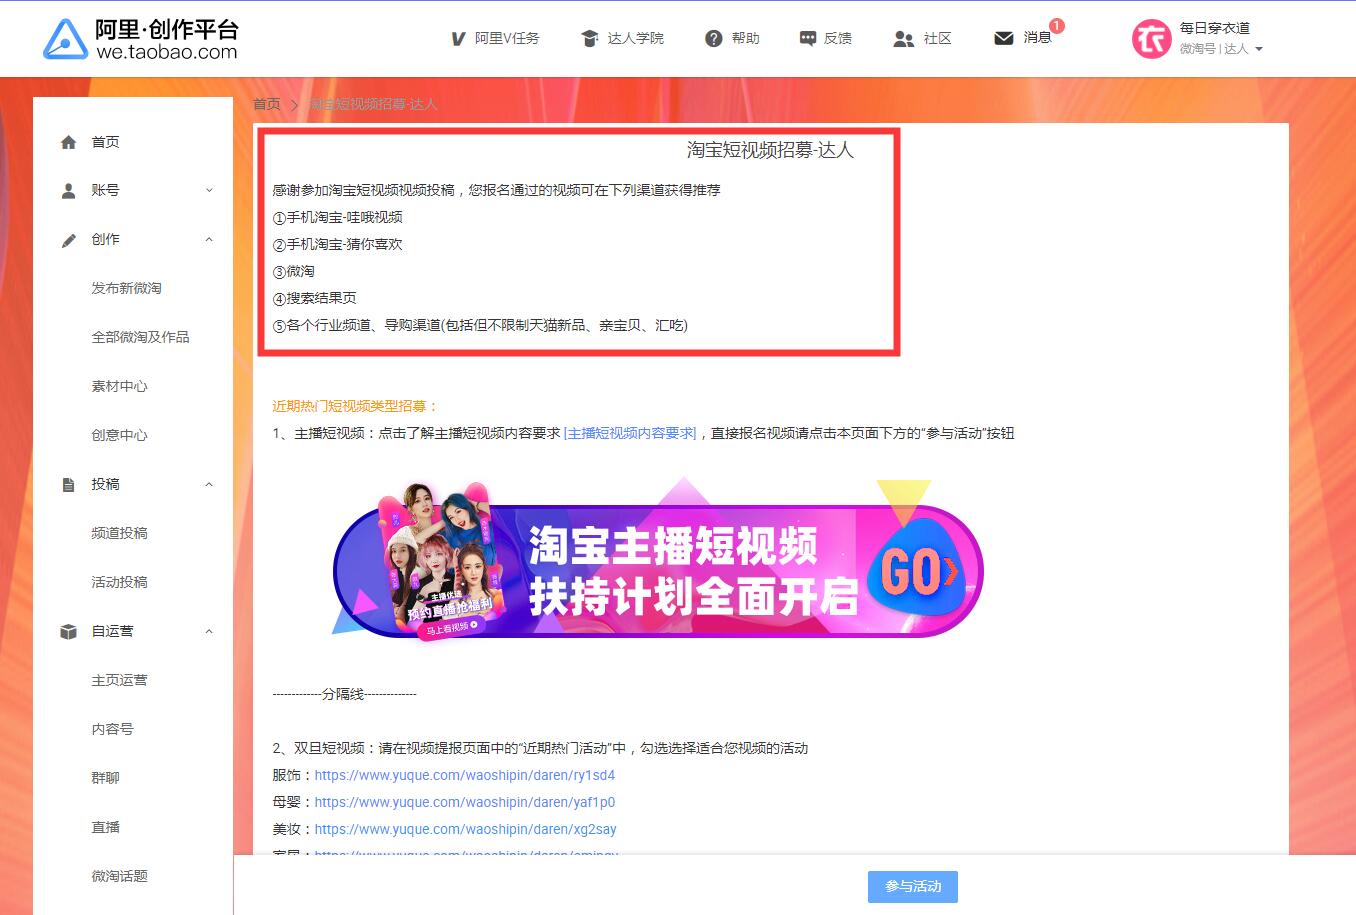Open 创意中心 in the sidebar
Screen dimensions: 1356x915
point(119,435)
